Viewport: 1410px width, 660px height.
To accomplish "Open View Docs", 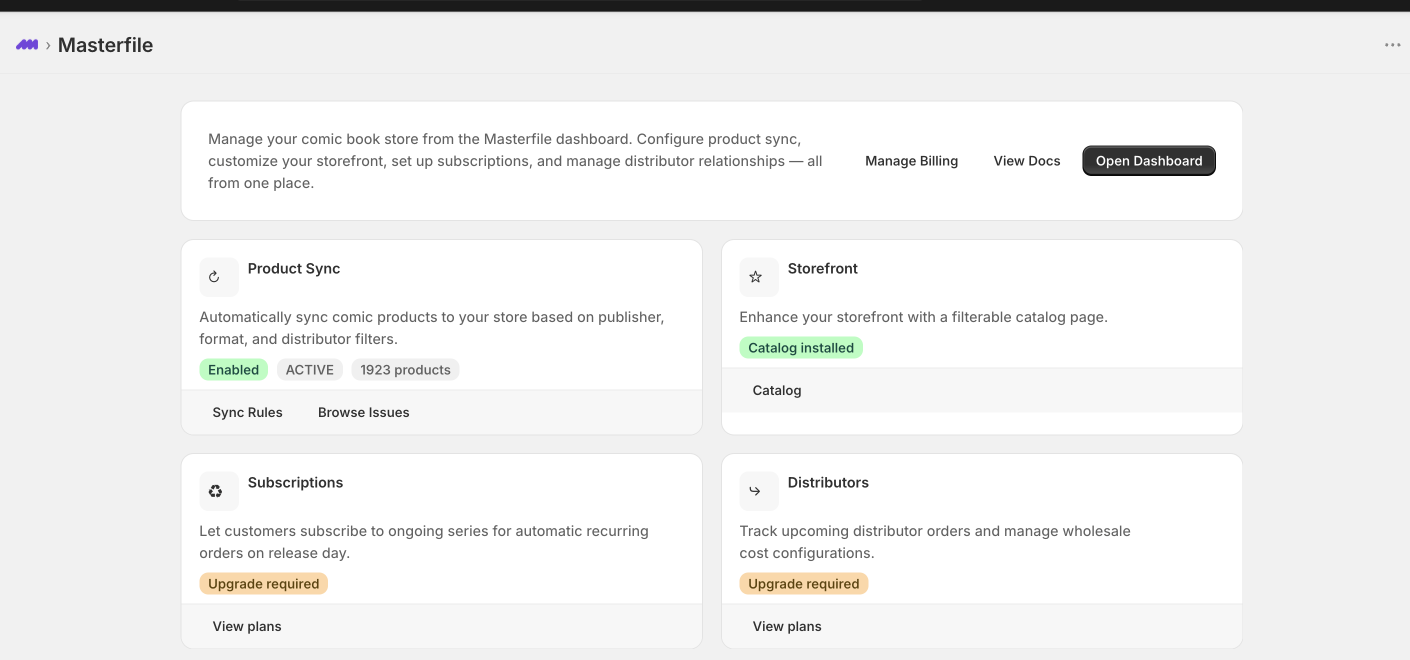I will (1027, 161).
